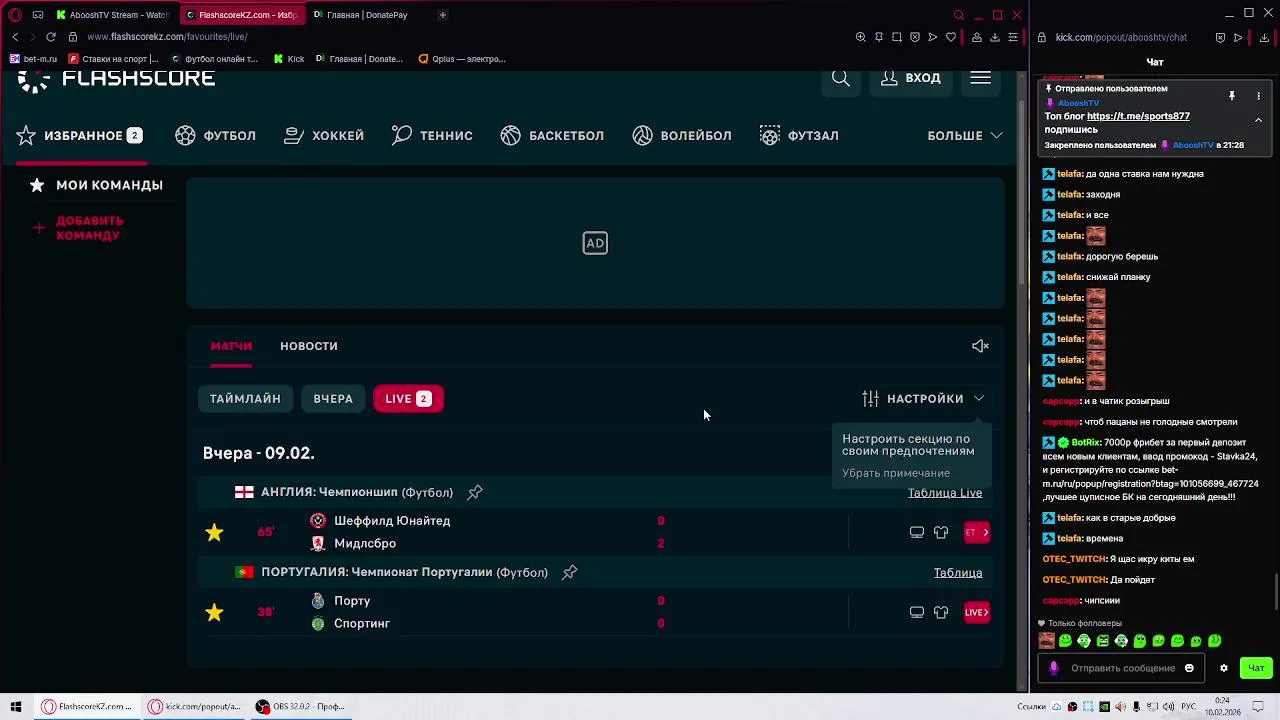The height and width of the screenshot is (720, 1280).
Task: Select the ТАЙМЛАЙН filter
Action: (x=245, y=398)
